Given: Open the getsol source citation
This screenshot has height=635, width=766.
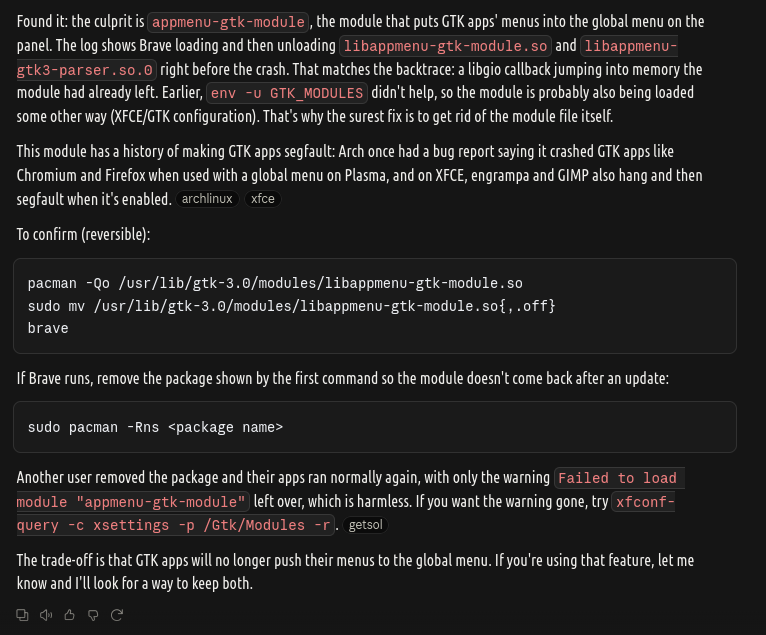Looking at the screenshot, I should tap(365, 525).
